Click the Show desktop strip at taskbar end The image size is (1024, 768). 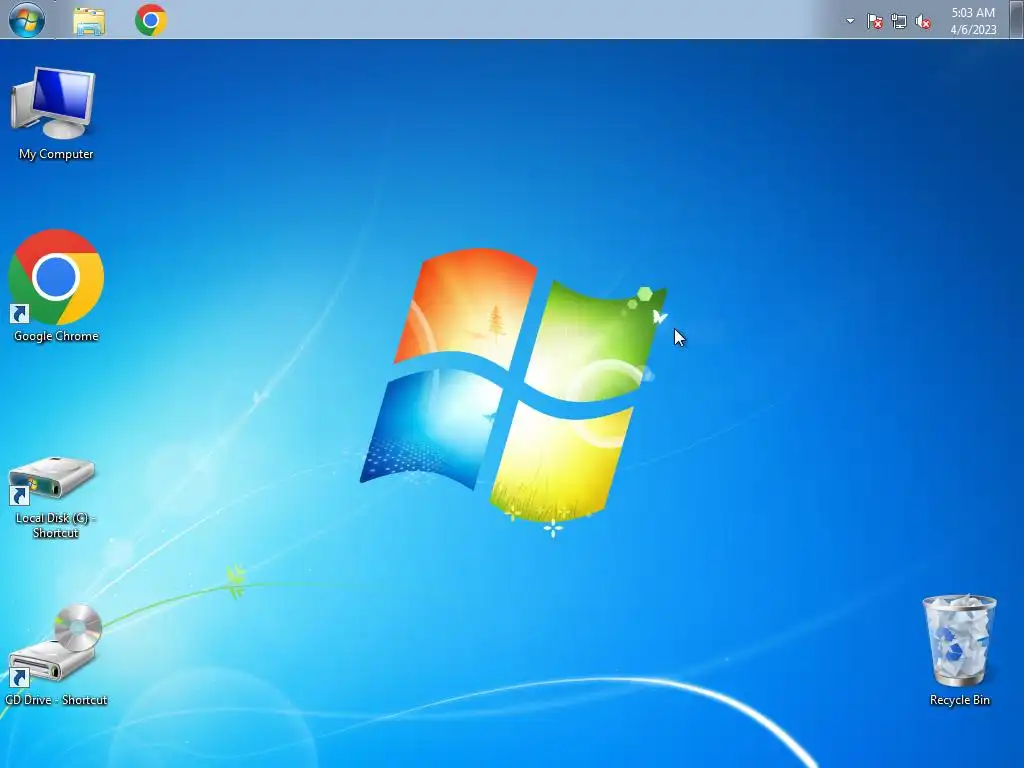click(x=1017, y=20)
